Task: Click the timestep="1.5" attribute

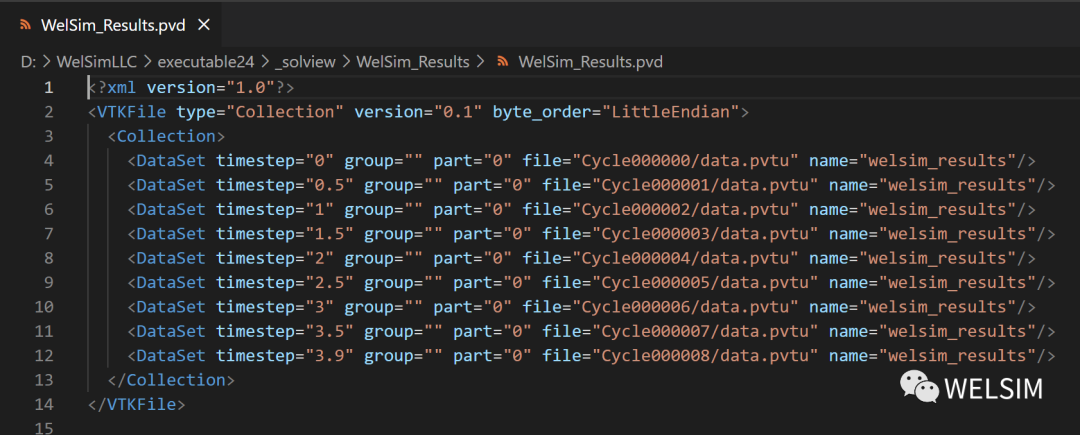Action: pyautogui.click(x=286, y=234)
